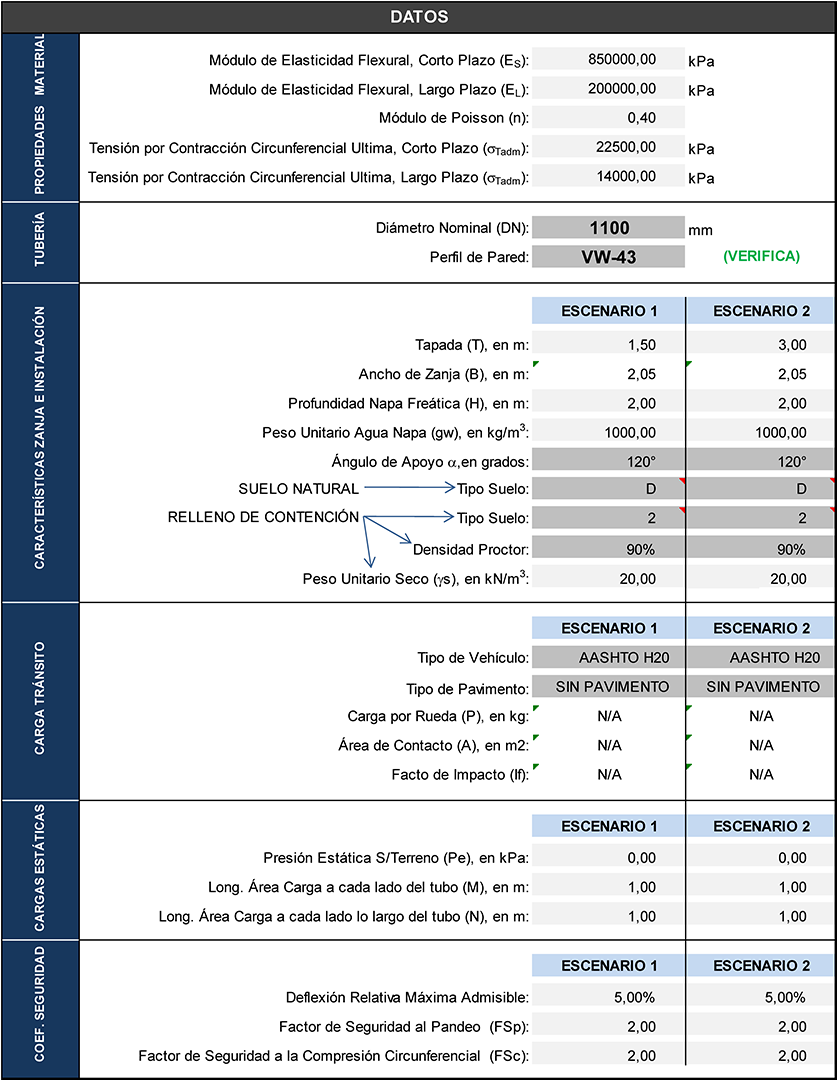837x1080 pixels.
Task: Click the Tipo de Vehículo cell for Escenario 1
Action: [608, 658]
